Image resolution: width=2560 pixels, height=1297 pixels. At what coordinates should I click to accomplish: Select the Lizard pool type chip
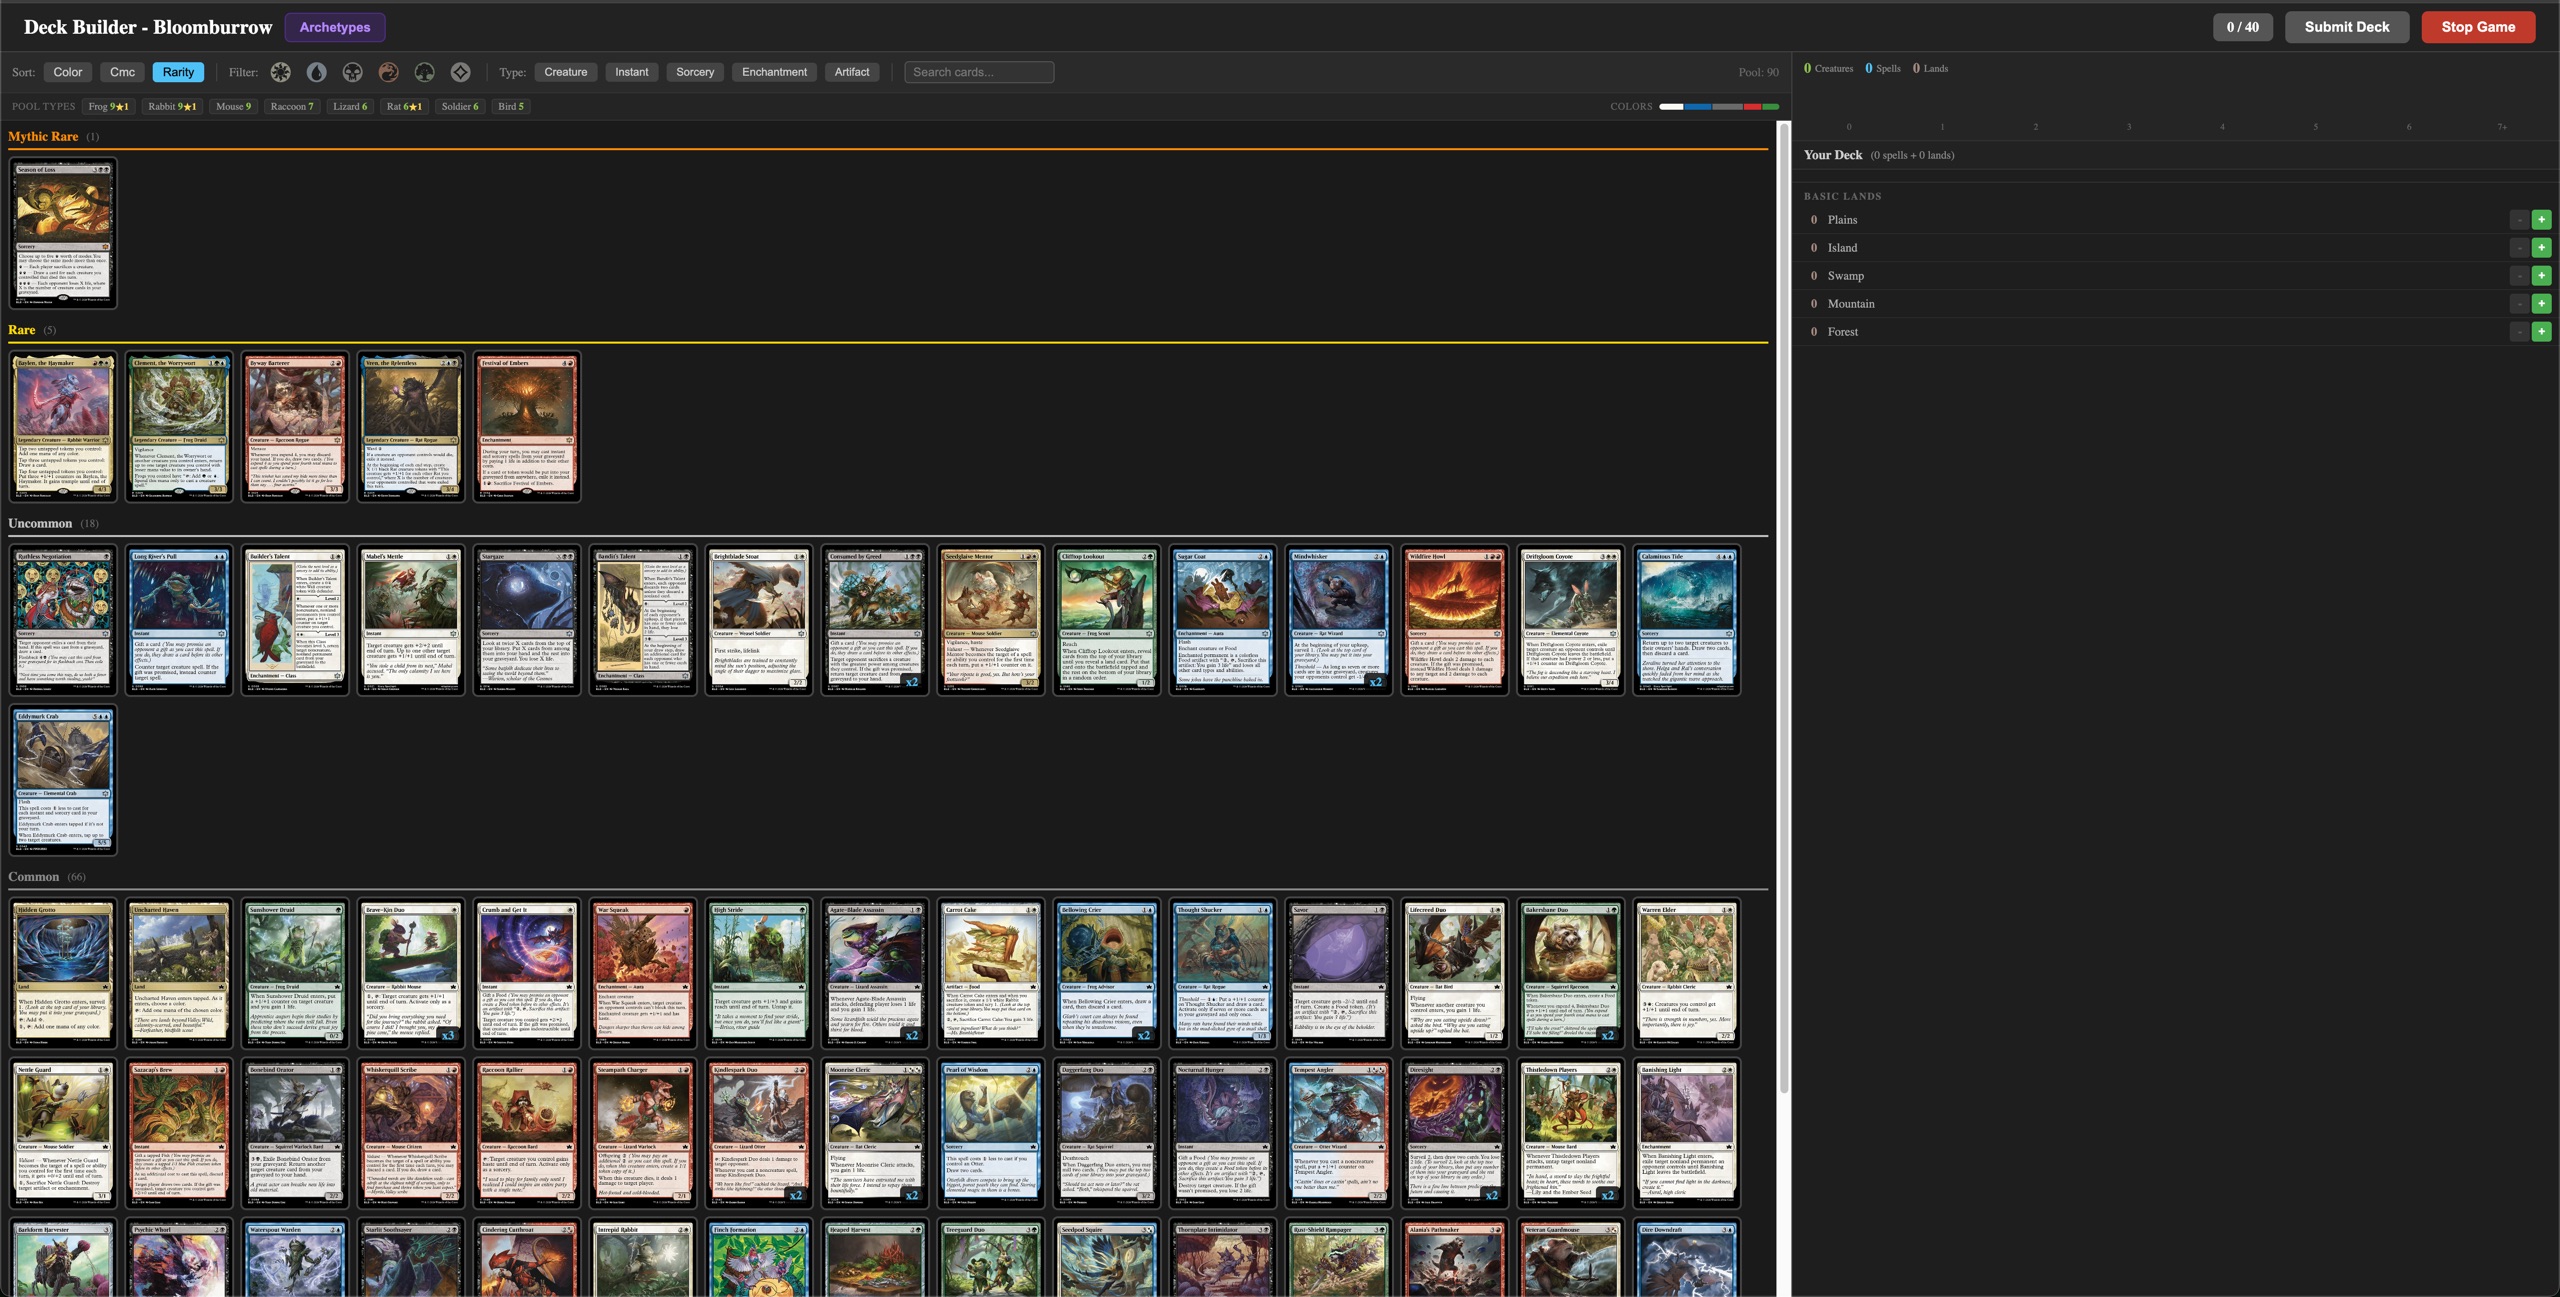tap(350, 106)
